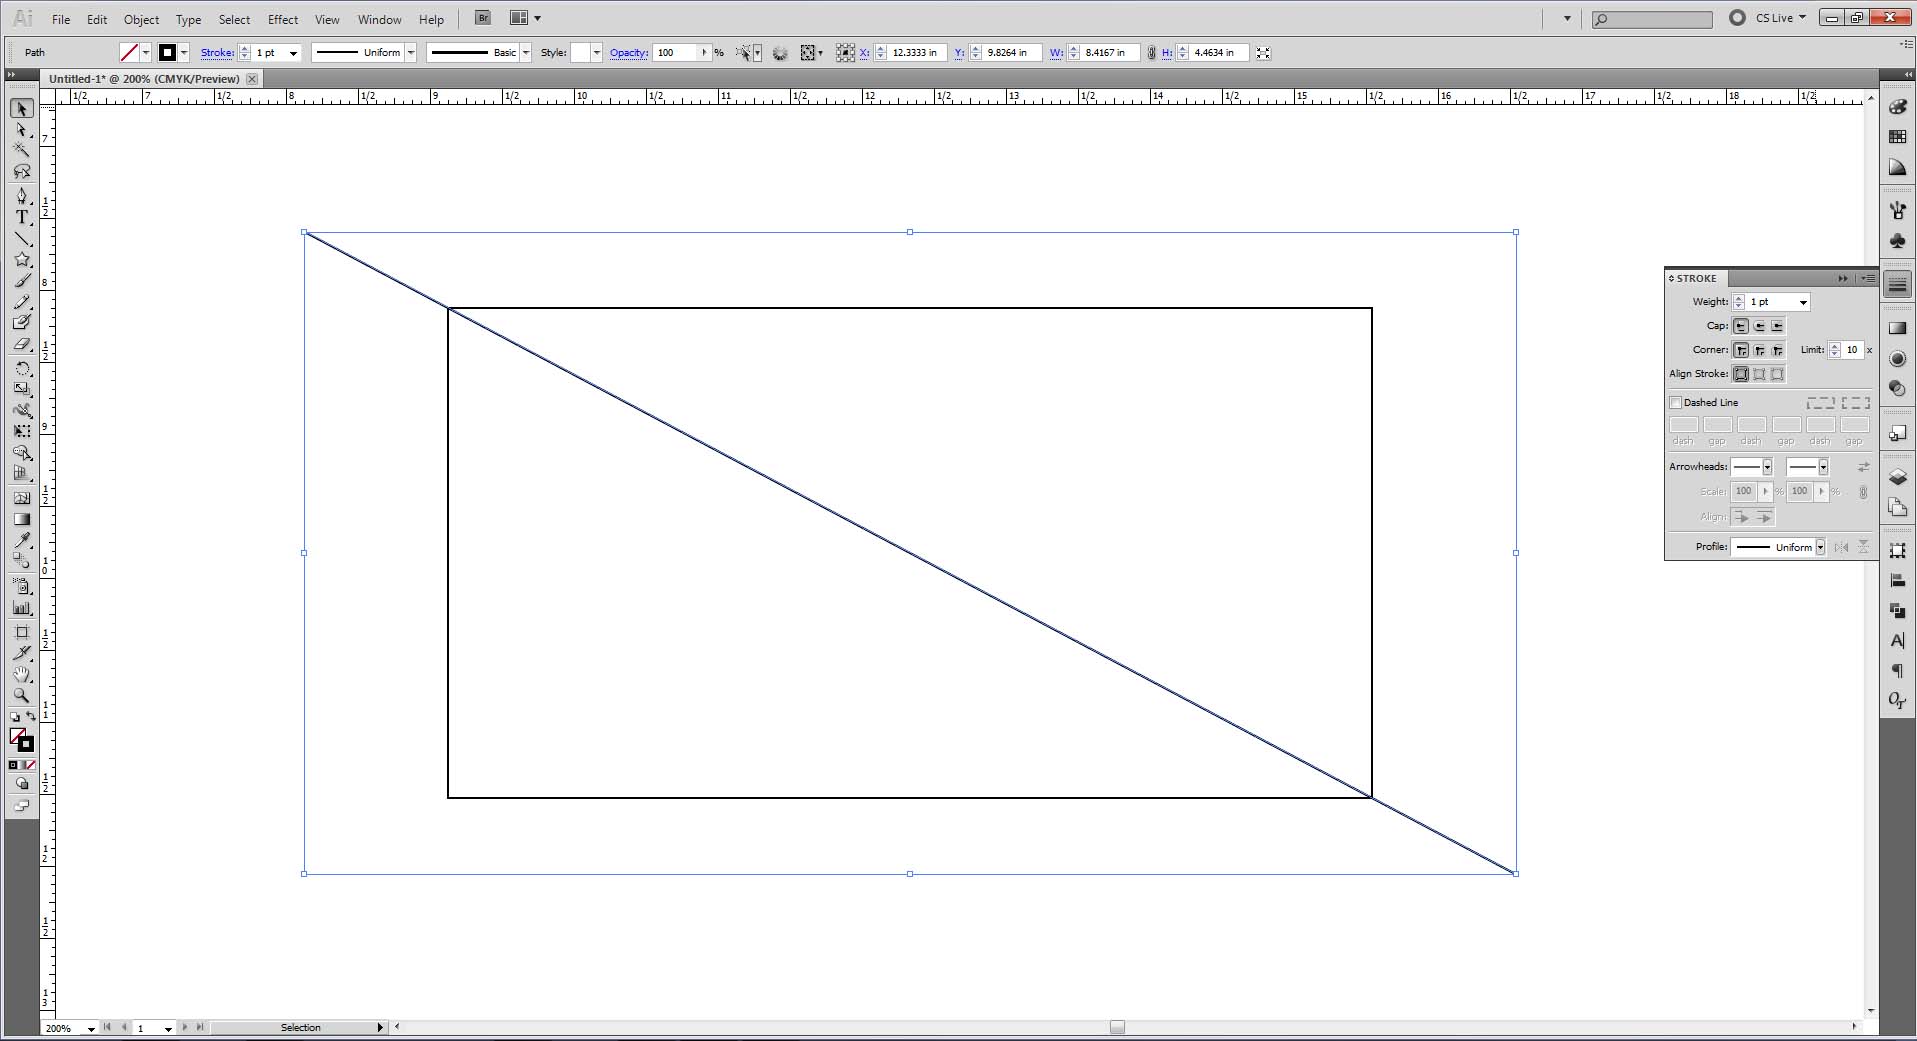
Task: Enable the Dashed Line option
Action: click(1678, 402)
